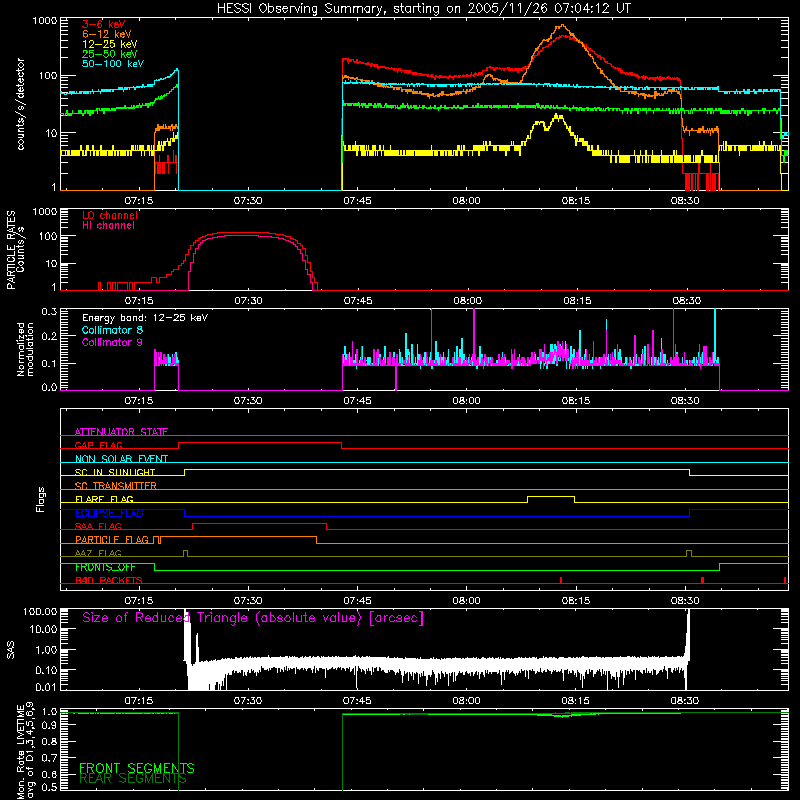Click the SAS axis label
The width and height of the screenshot is (800, 800).
[x=10, y=650]
